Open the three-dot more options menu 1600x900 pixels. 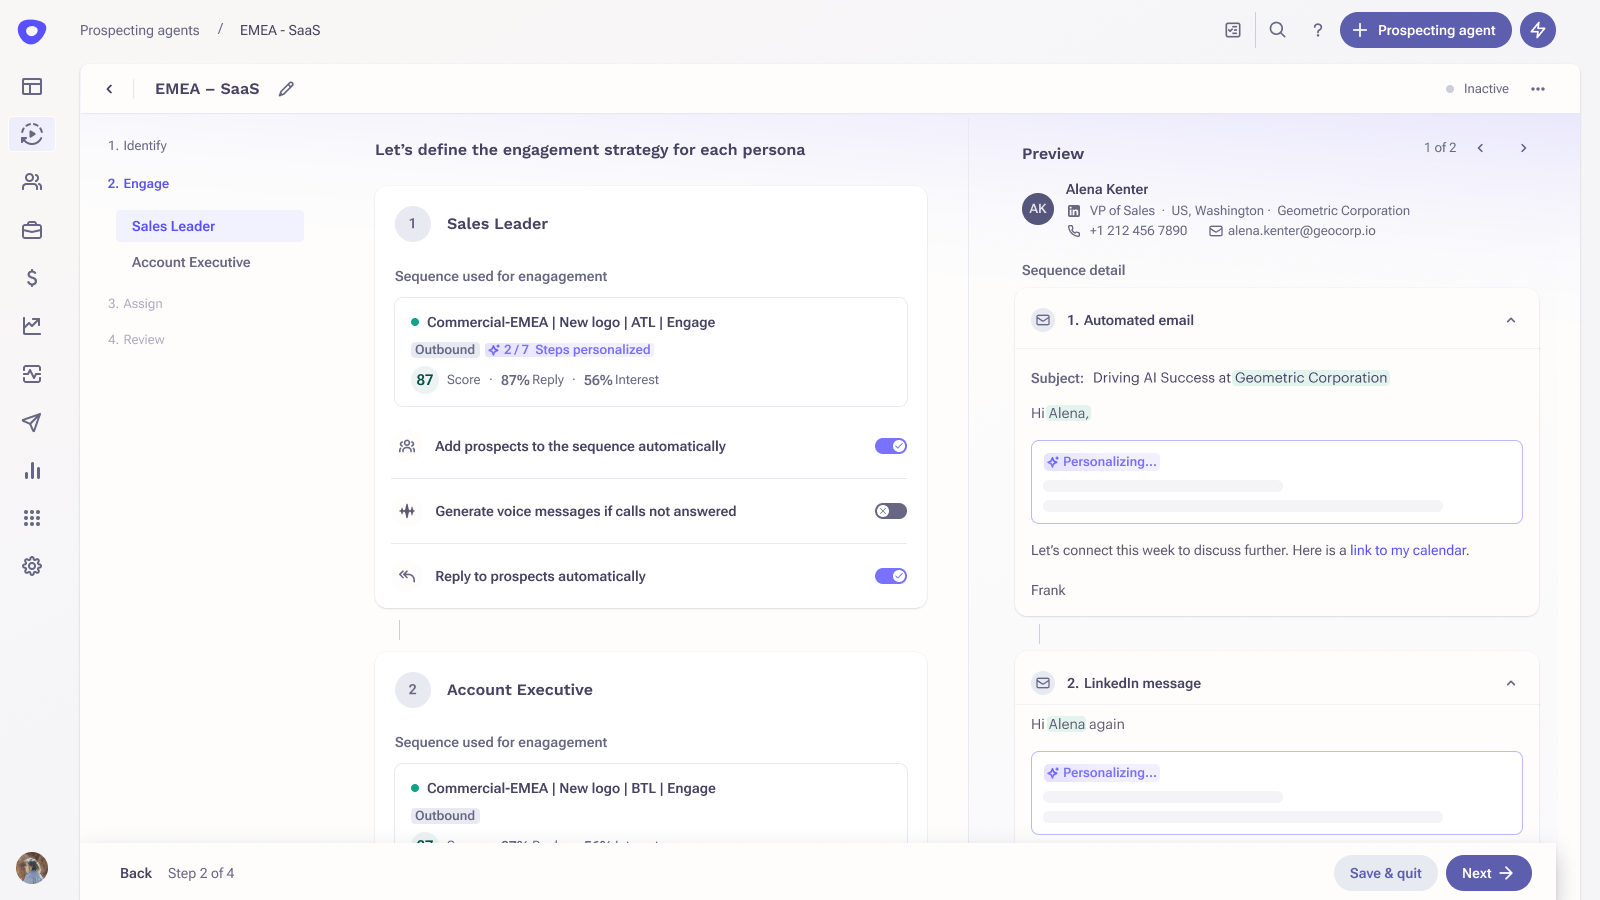pyautogui.click(x=1538, y=89)
